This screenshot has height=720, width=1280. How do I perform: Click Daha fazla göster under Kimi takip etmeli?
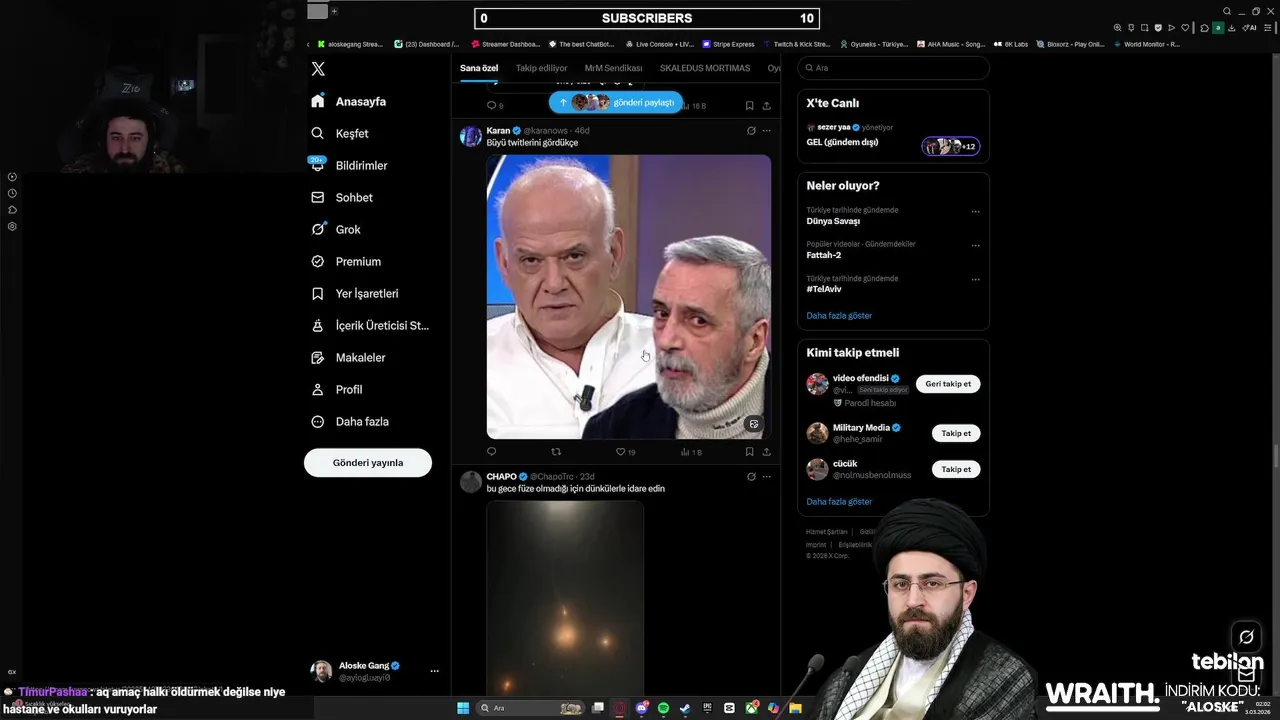point(839,501)
